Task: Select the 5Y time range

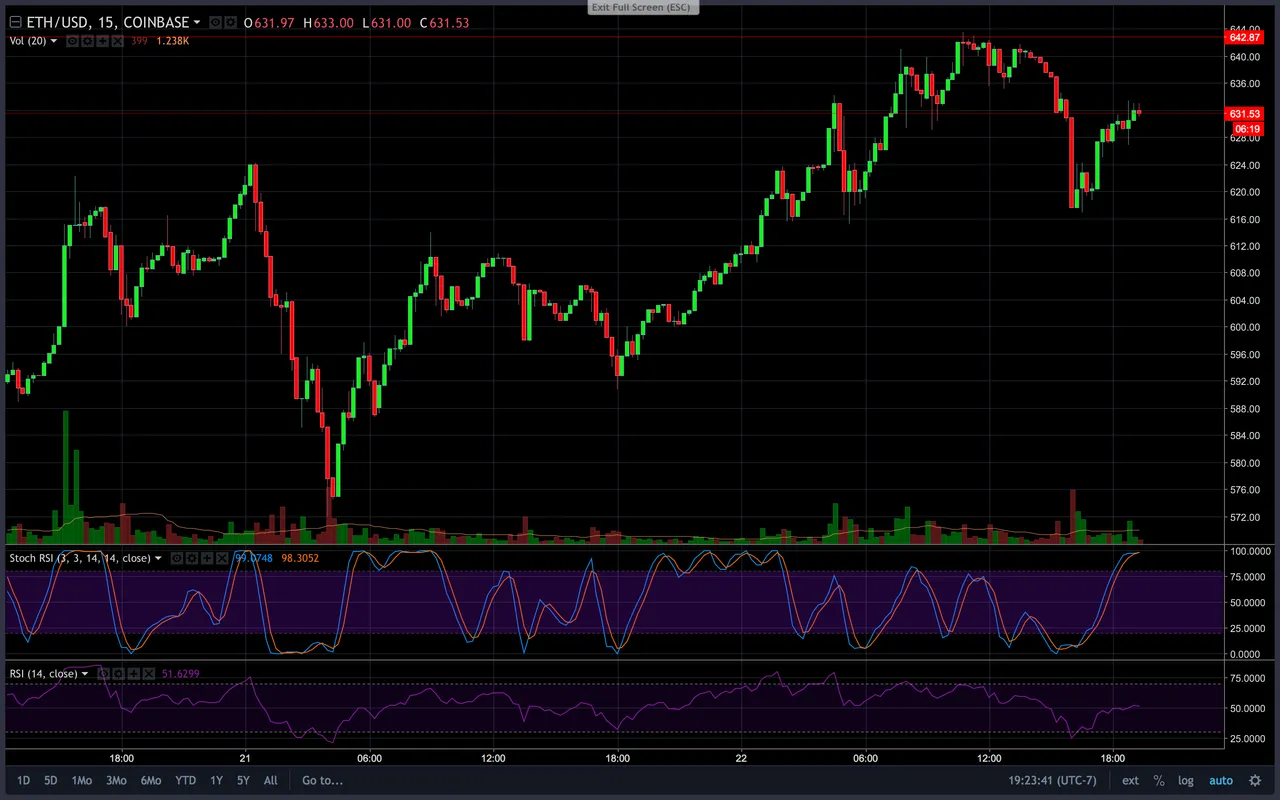Action: click(243, 780)
